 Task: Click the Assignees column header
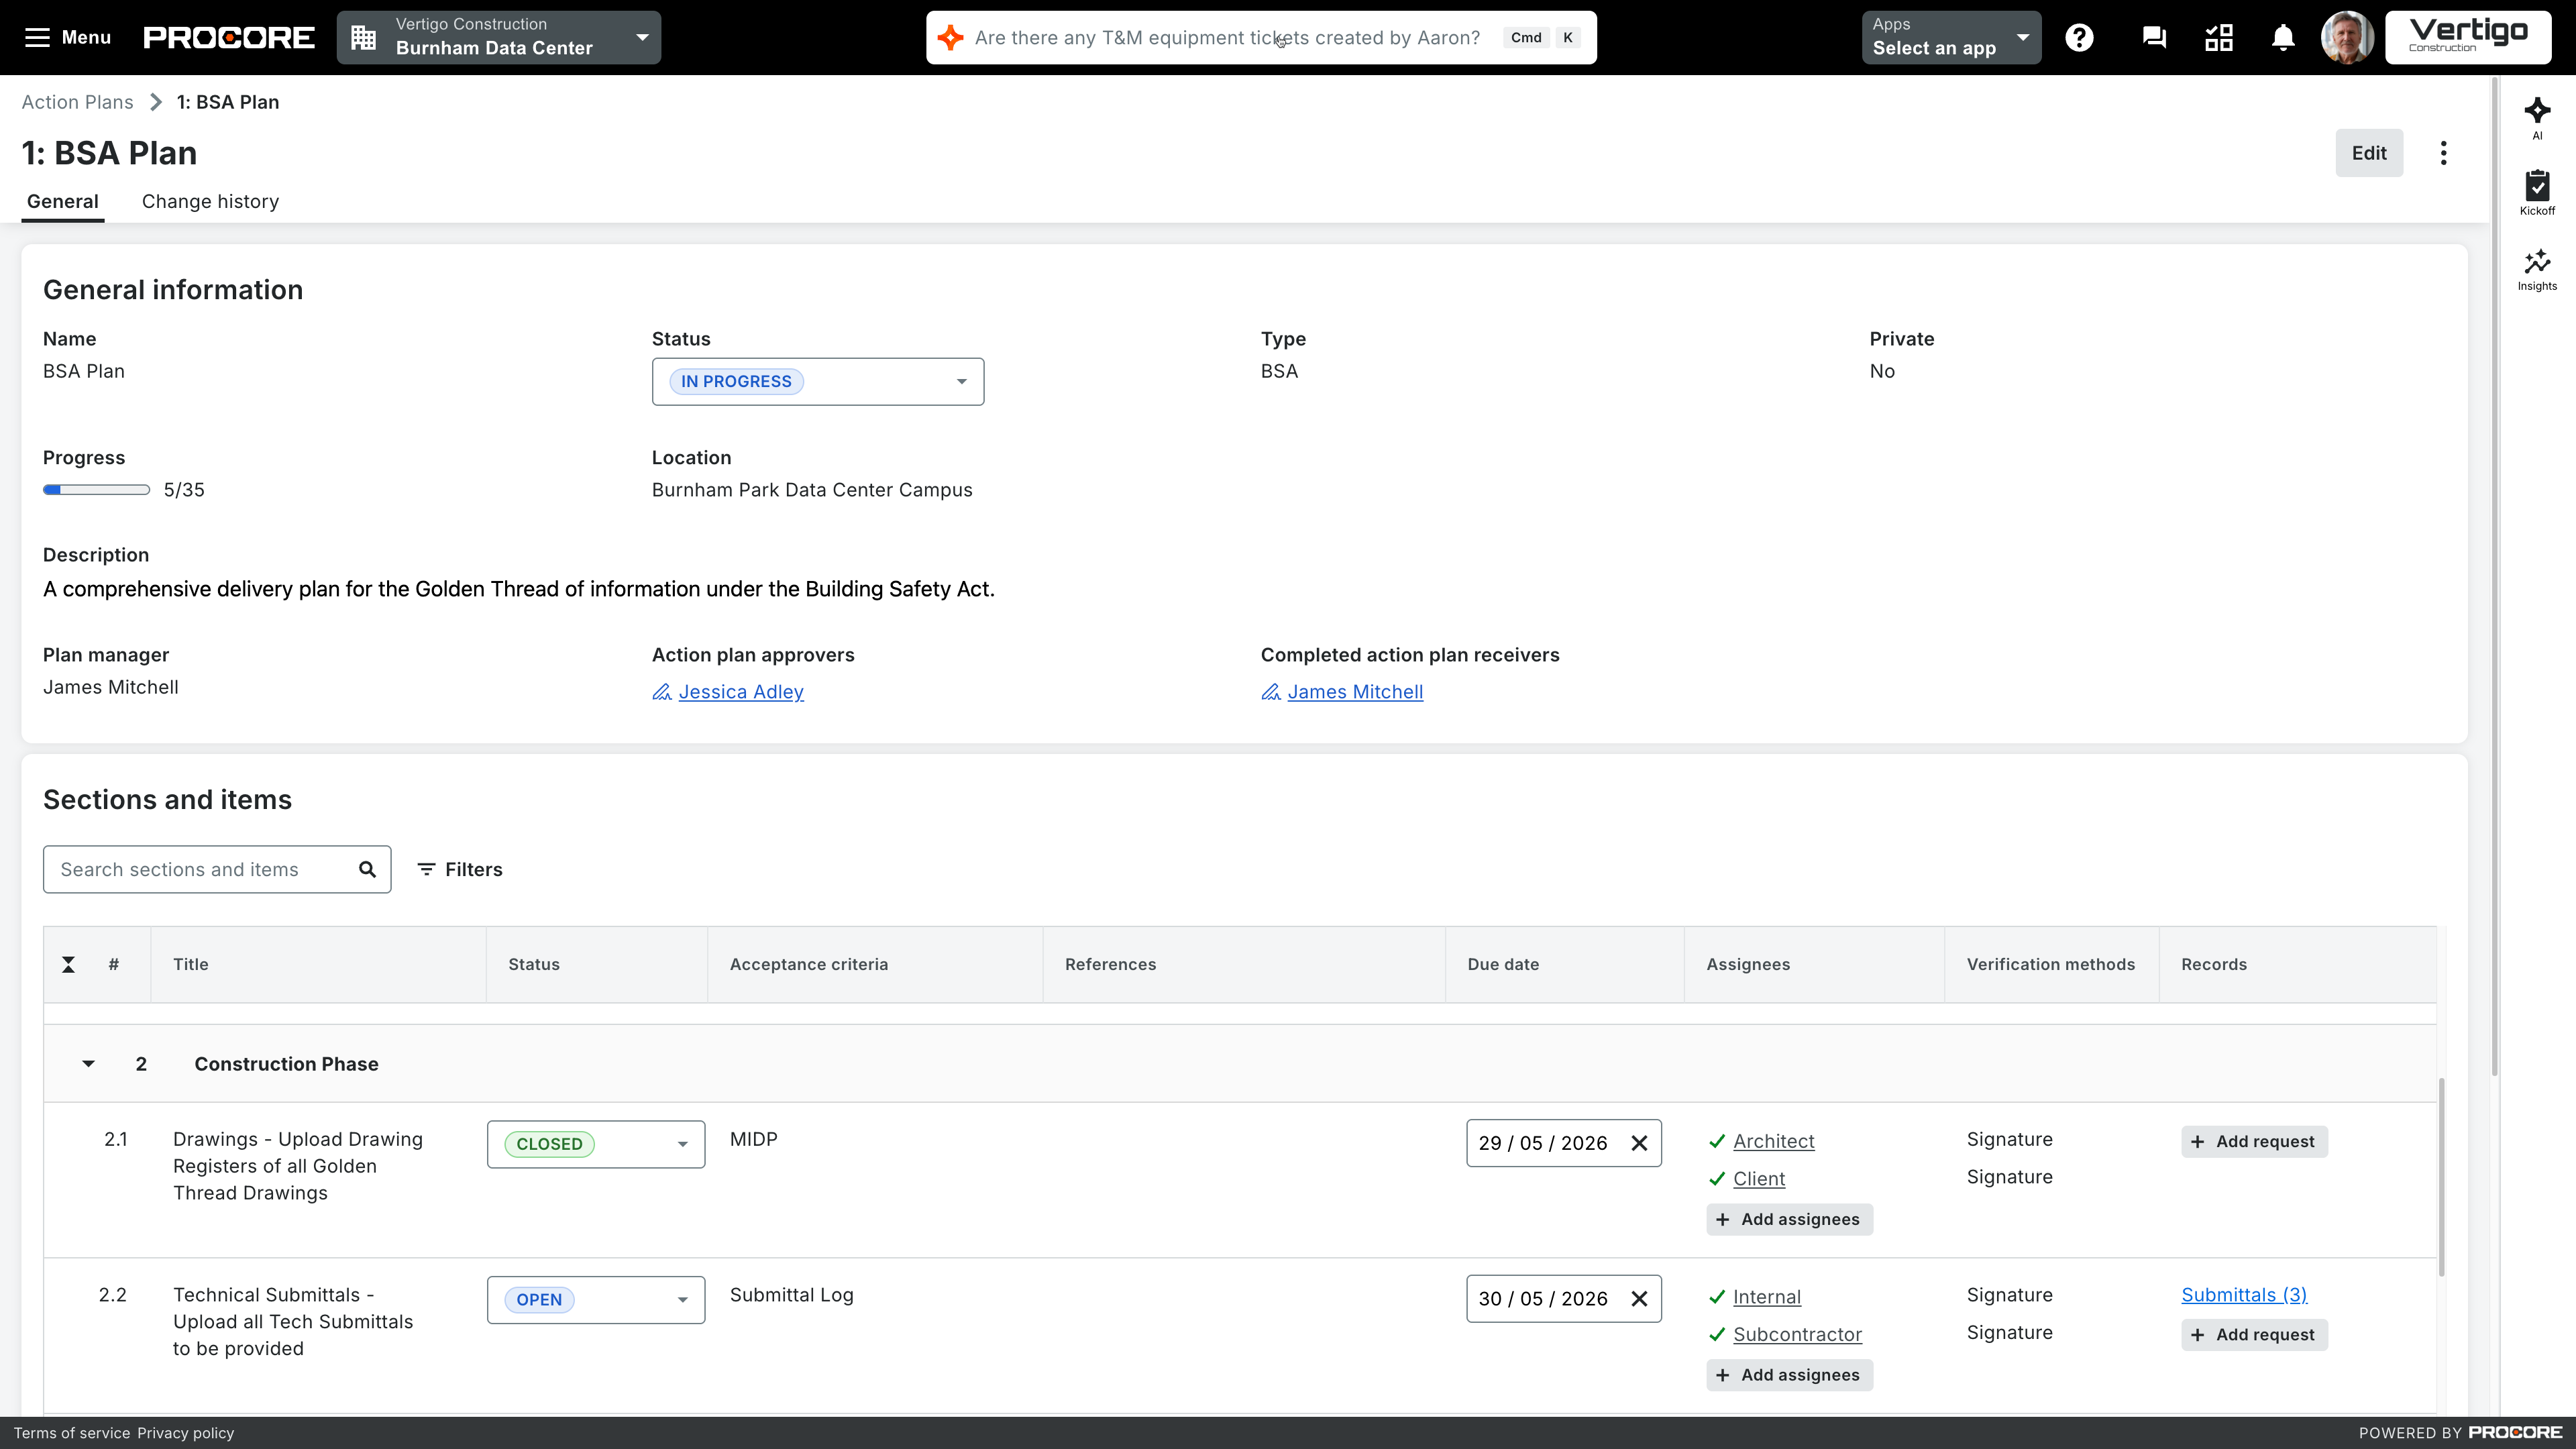[1814, 965]
